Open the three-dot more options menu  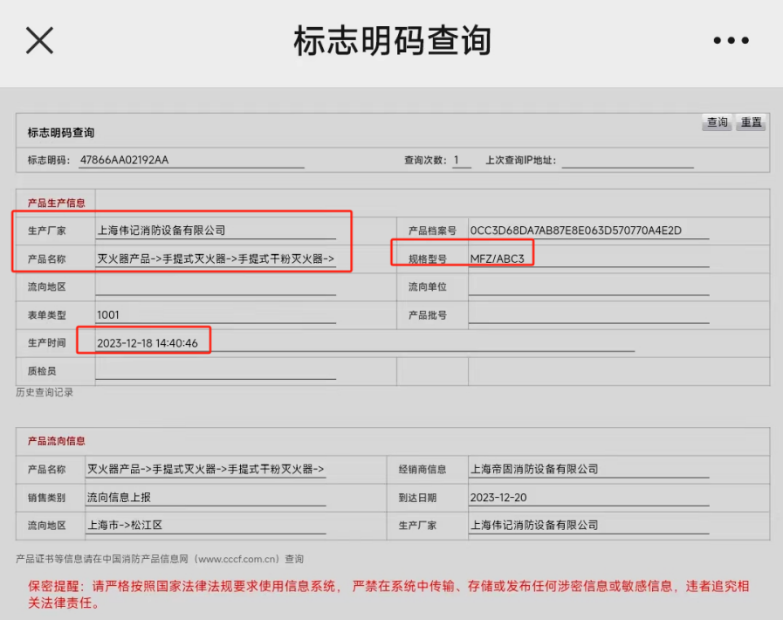pos(731,40)
